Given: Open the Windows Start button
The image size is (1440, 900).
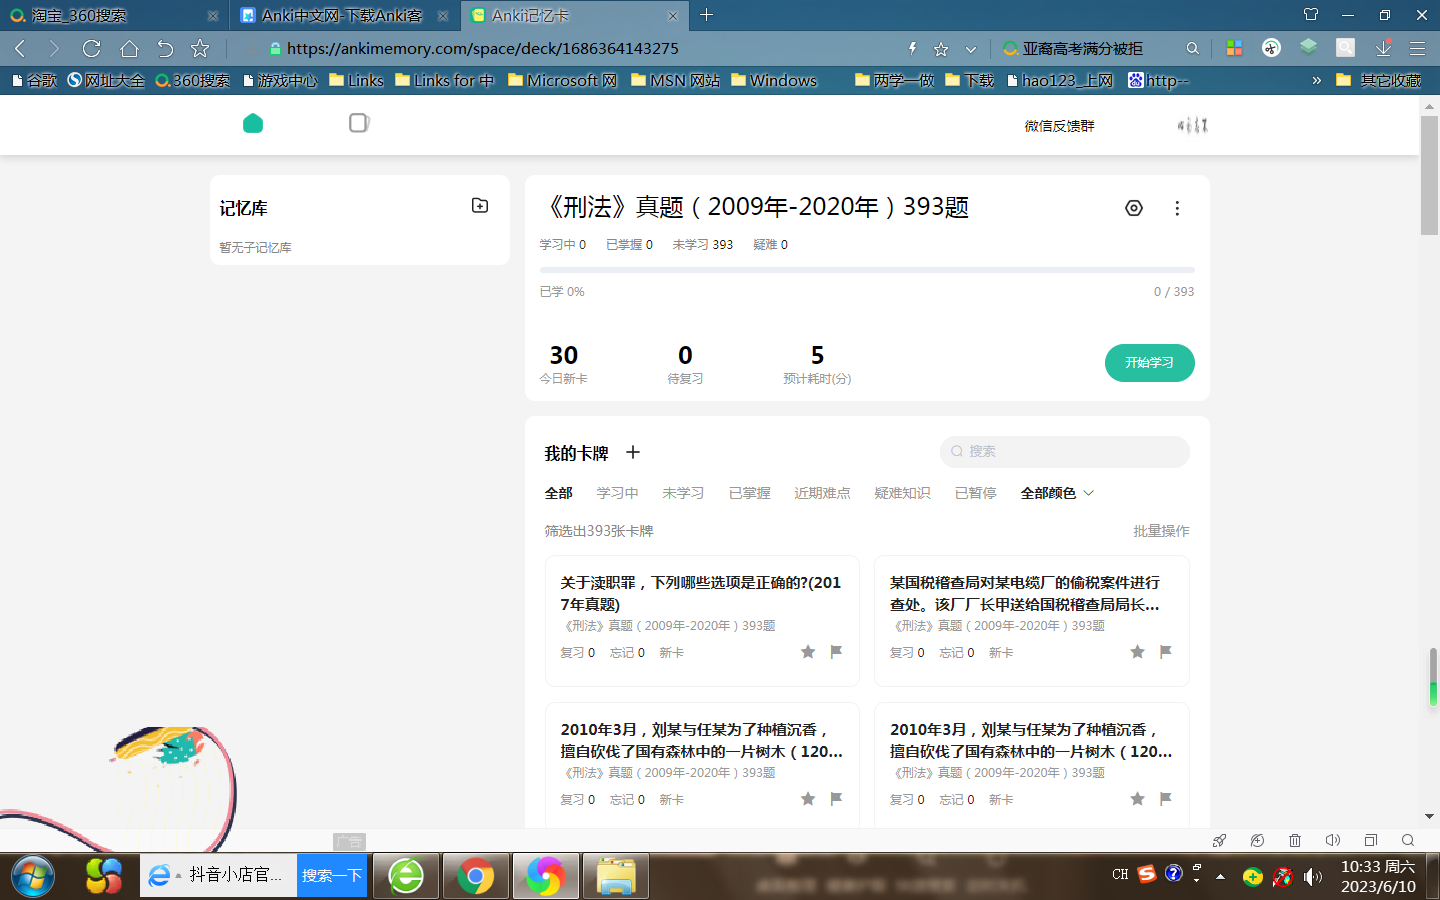Looking at the screenshot, I should [x=33, y=876].
